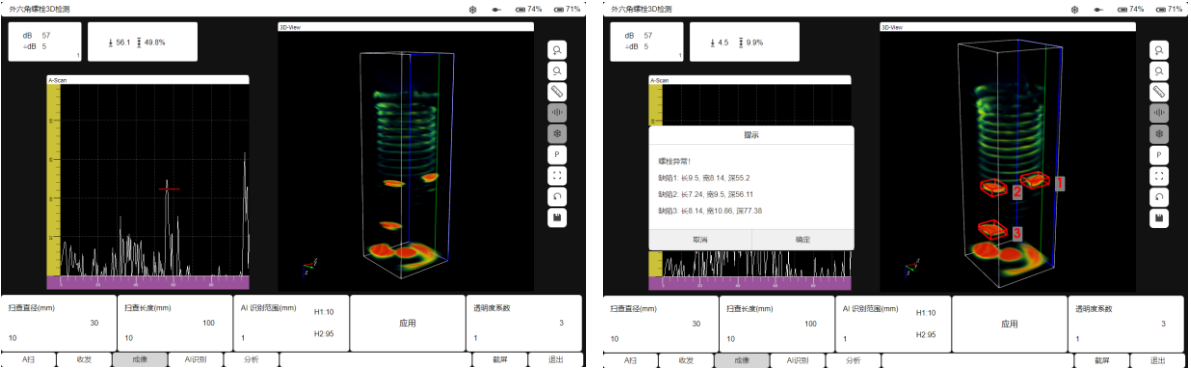Click connection plug icon in left screen header
Image resolution: width=1191 pixels, height=371 pixels.
click(x=496, y=9)
